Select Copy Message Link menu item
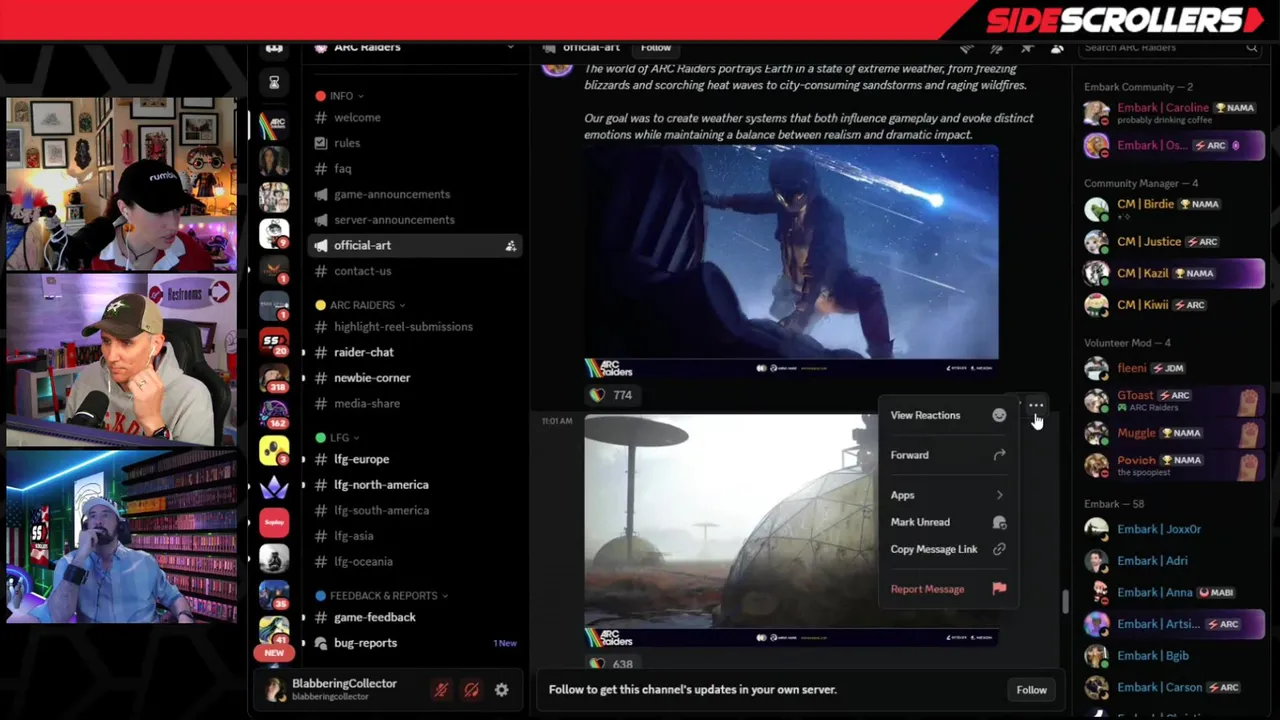The height and width of the screenshot is (720, 1280). pos(948,549)
